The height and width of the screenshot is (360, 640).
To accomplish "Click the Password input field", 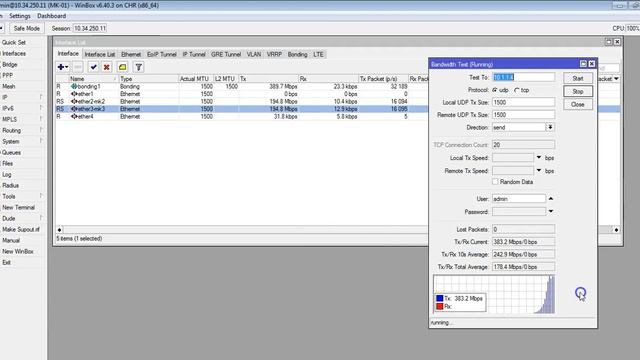I will 519,211.
